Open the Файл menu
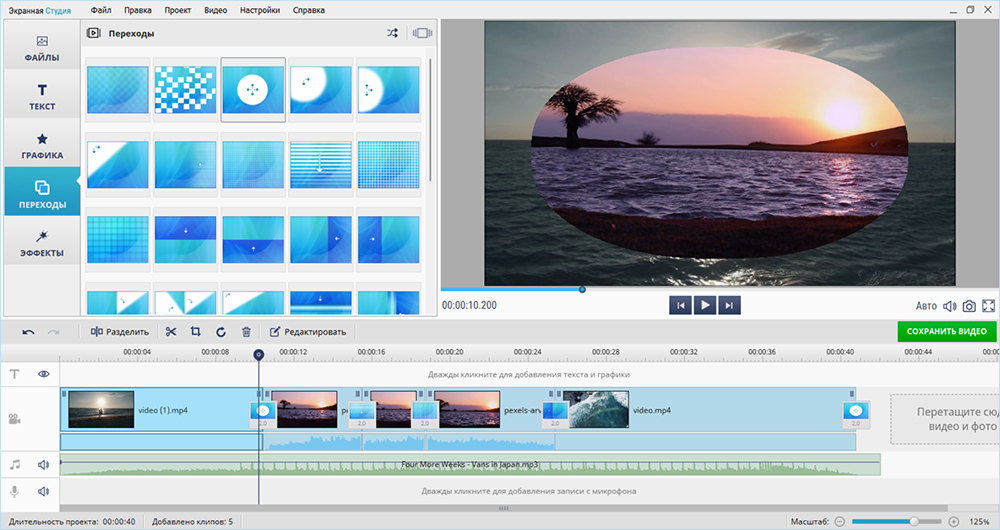Viewport: 1000px width, 530px height. 100,9
